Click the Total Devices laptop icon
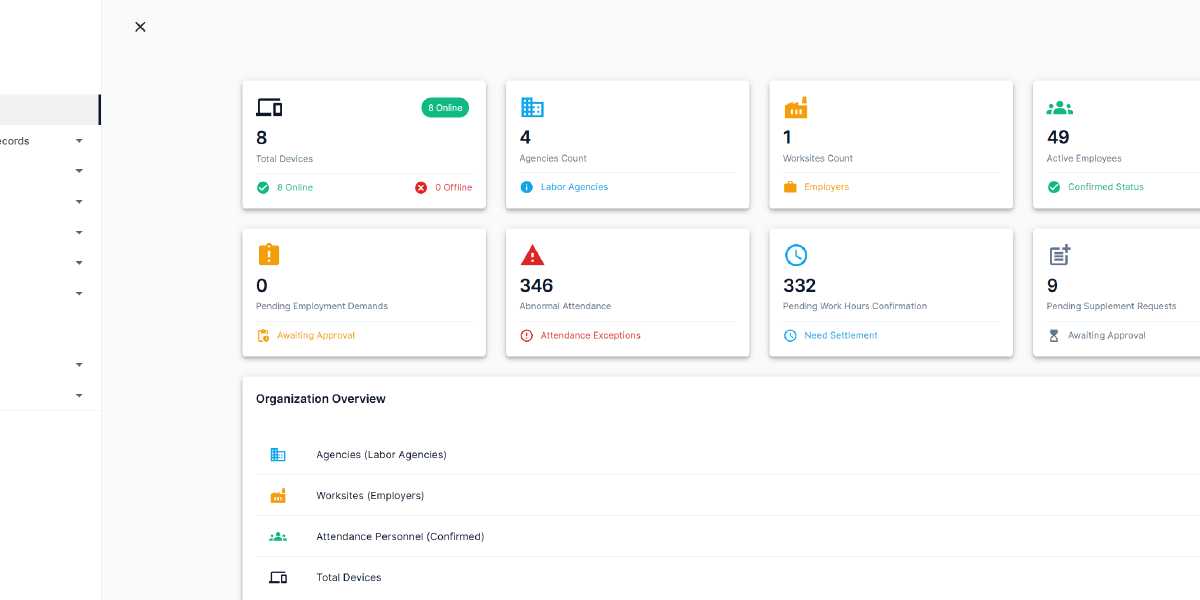 pos(268,107)
